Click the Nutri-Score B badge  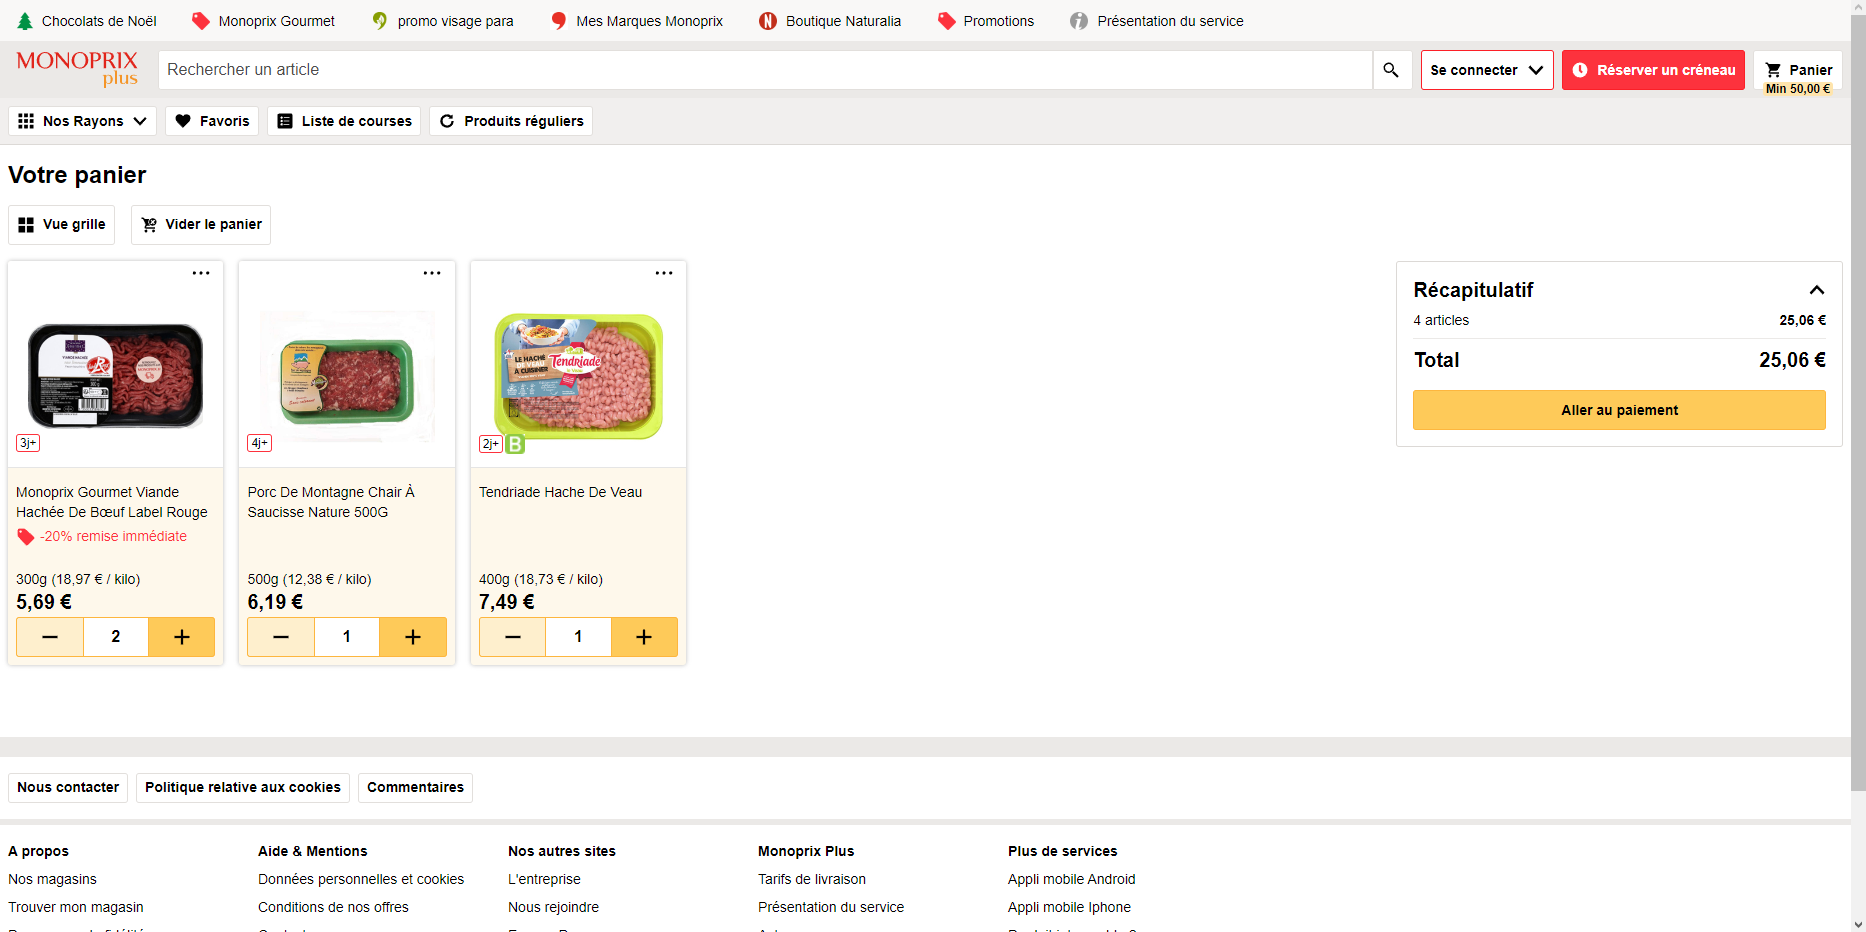click(x=515, y=444)
